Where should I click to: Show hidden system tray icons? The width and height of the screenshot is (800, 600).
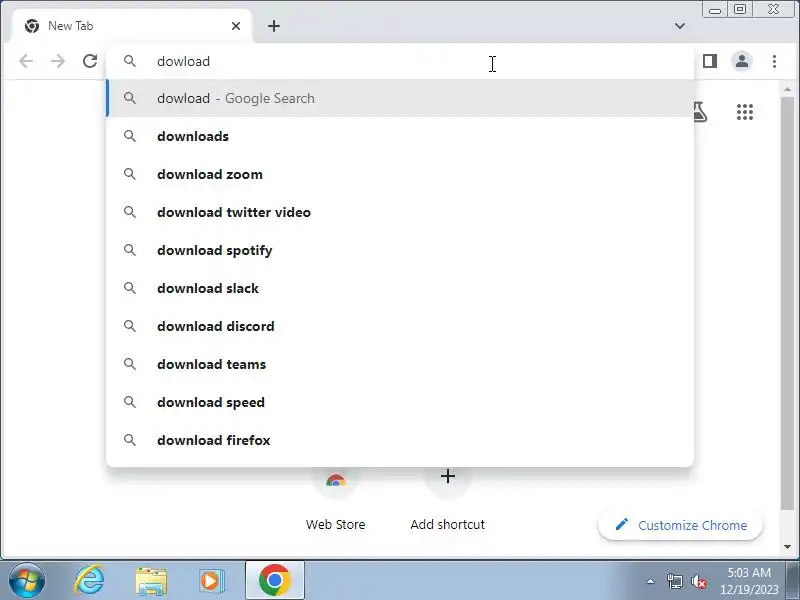[x=651, y=581]
